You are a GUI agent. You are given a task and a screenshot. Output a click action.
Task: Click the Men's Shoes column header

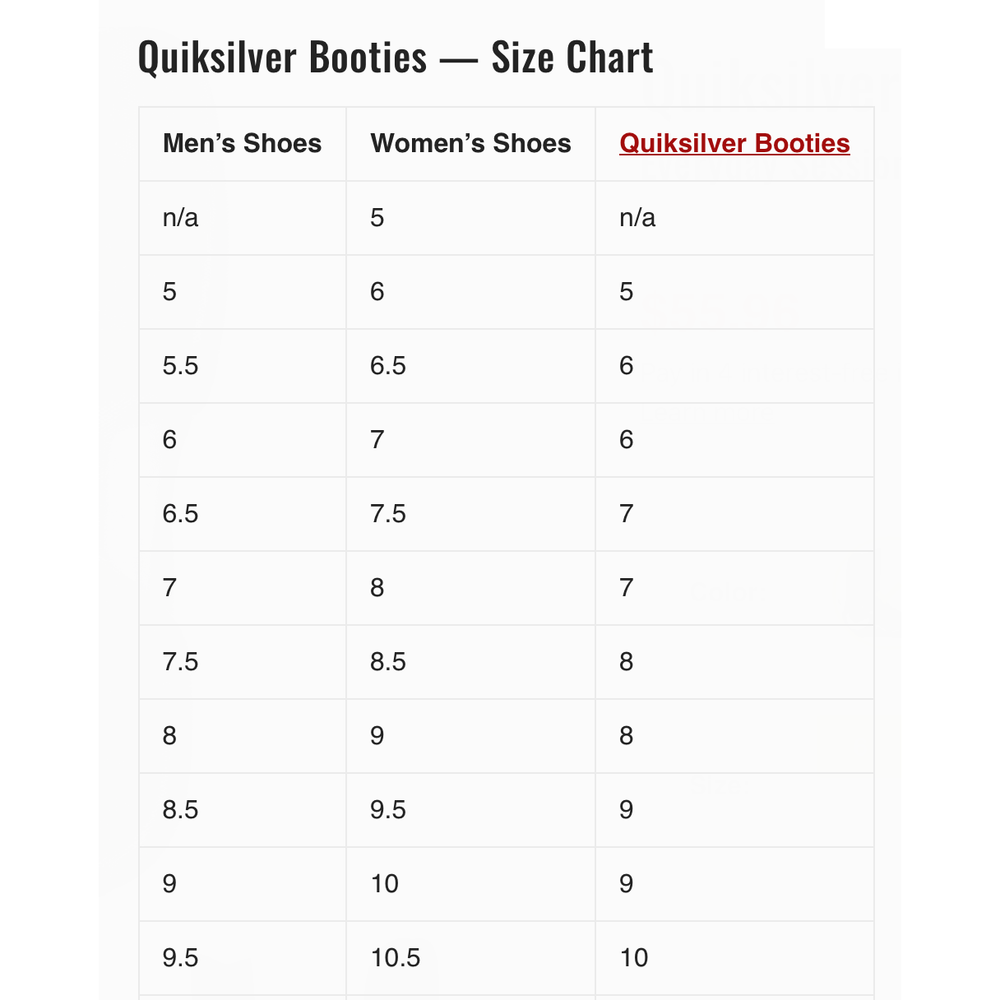pos(242,144)
